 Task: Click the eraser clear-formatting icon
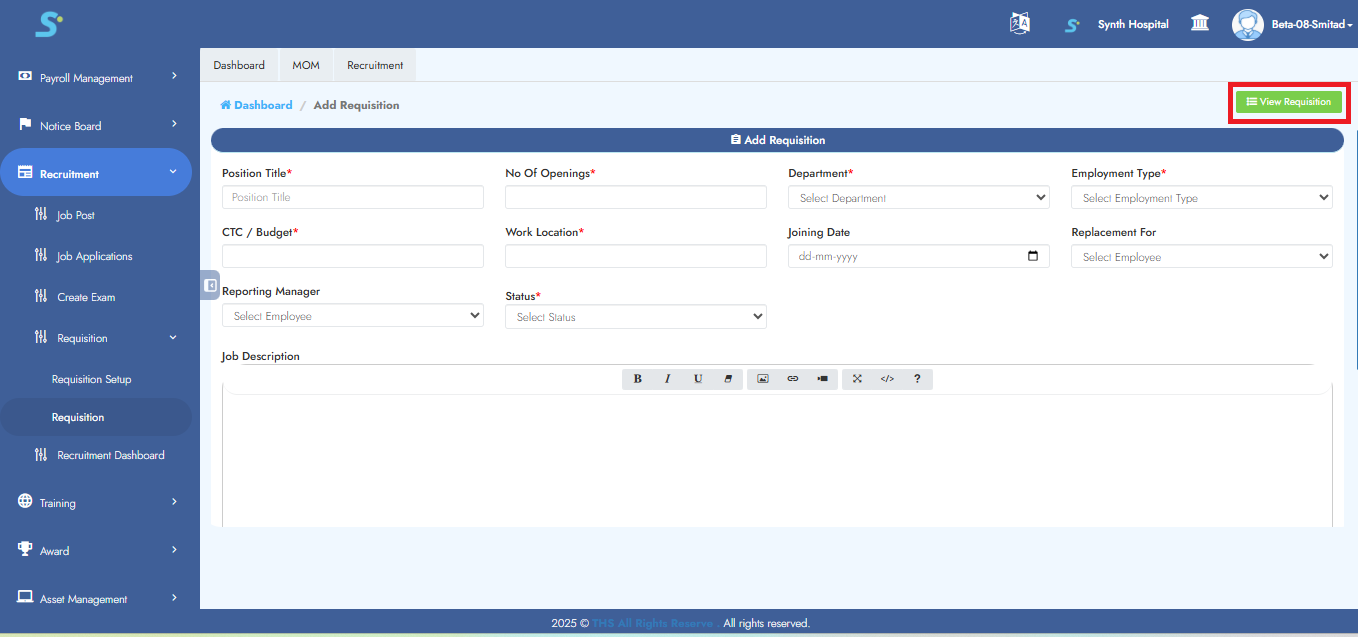(x=728, y=379)
